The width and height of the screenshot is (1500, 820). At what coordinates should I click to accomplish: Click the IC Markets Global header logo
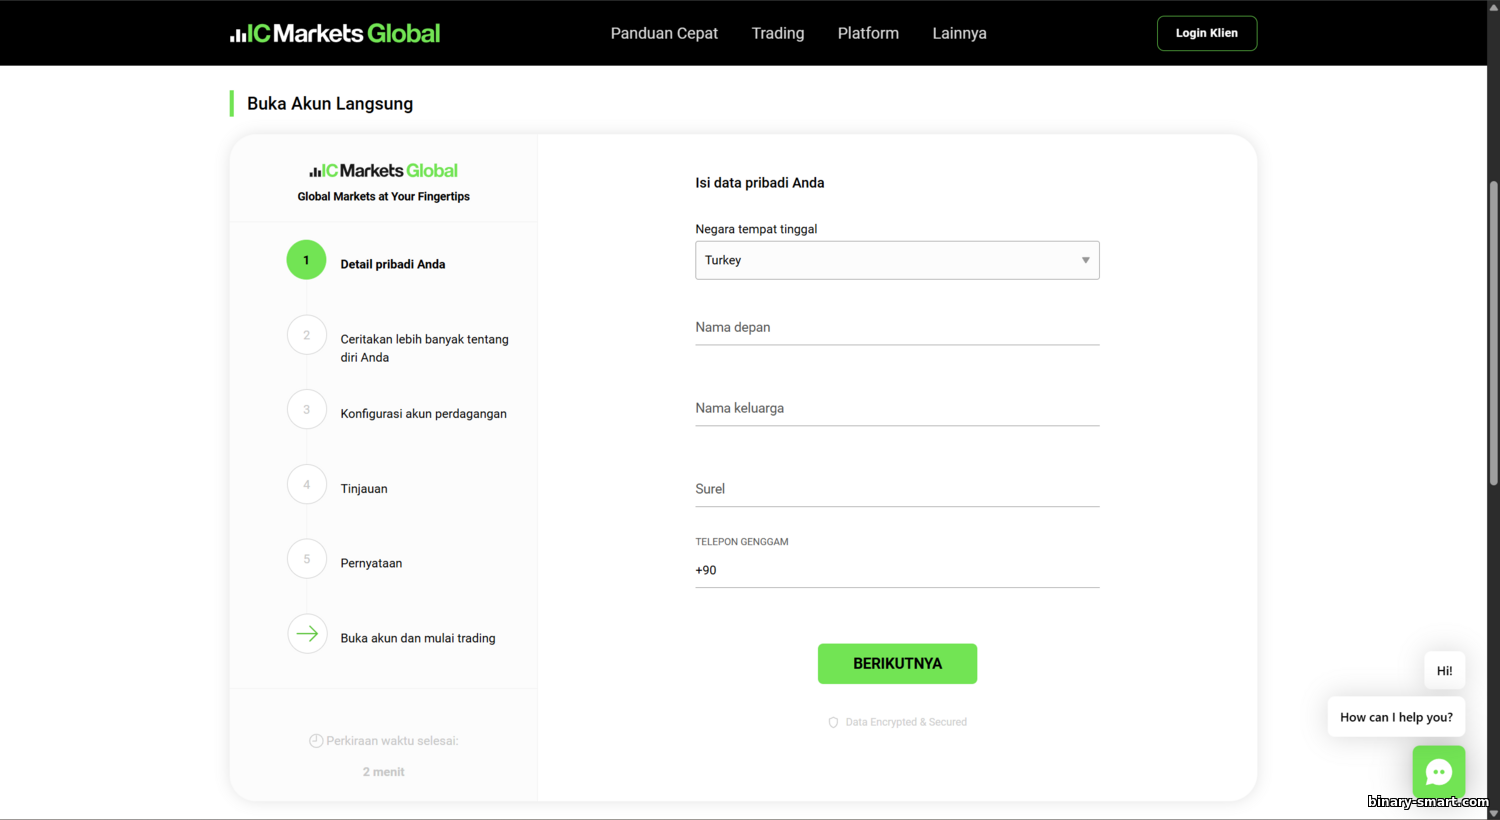tap(335, 33)
